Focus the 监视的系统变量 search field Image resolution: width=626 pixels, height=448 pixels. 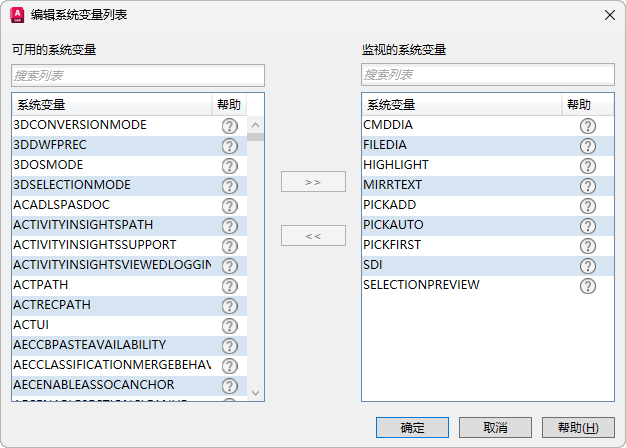click(x=488, y=75)
